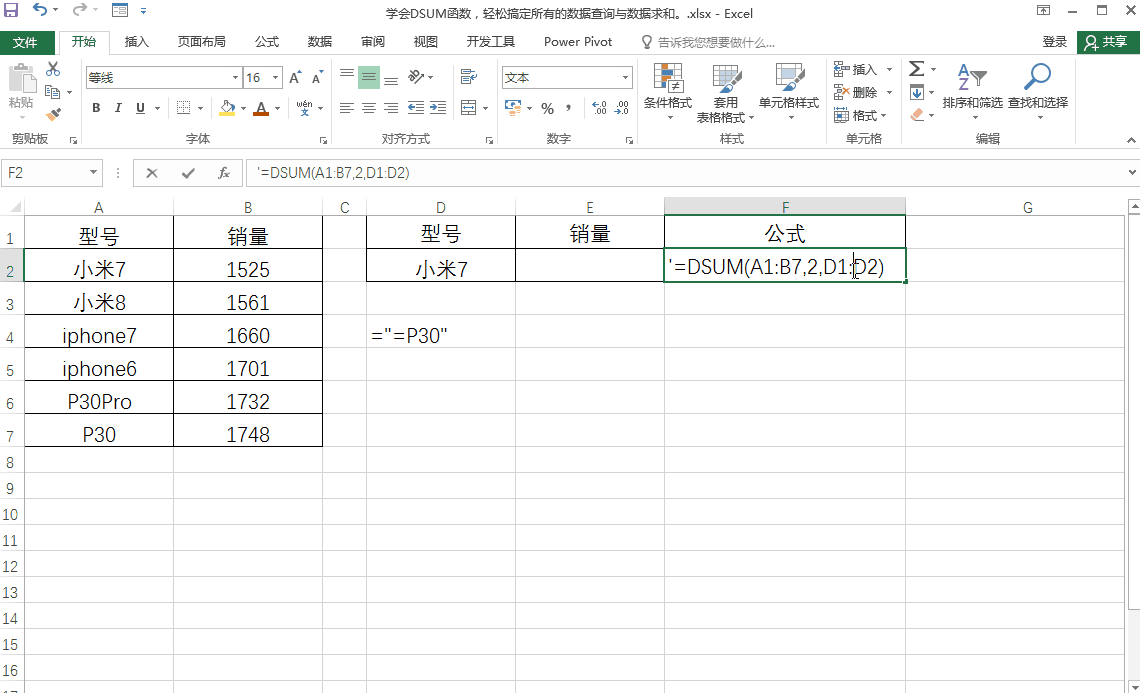The height and width of the screenshot is (693, 1140).
Task: Switch to the Insert tab
Action: pos(137,41)
